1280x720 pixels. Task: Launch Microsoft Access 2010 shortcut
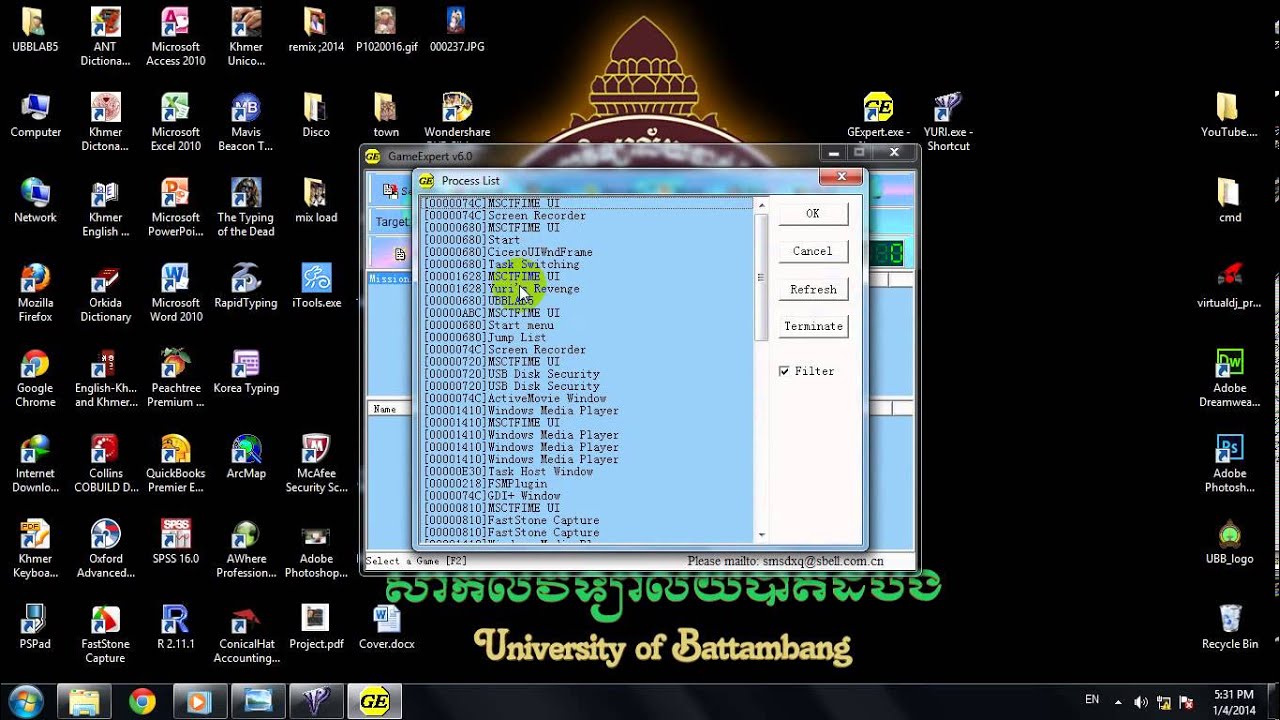(x=175, y=37)
